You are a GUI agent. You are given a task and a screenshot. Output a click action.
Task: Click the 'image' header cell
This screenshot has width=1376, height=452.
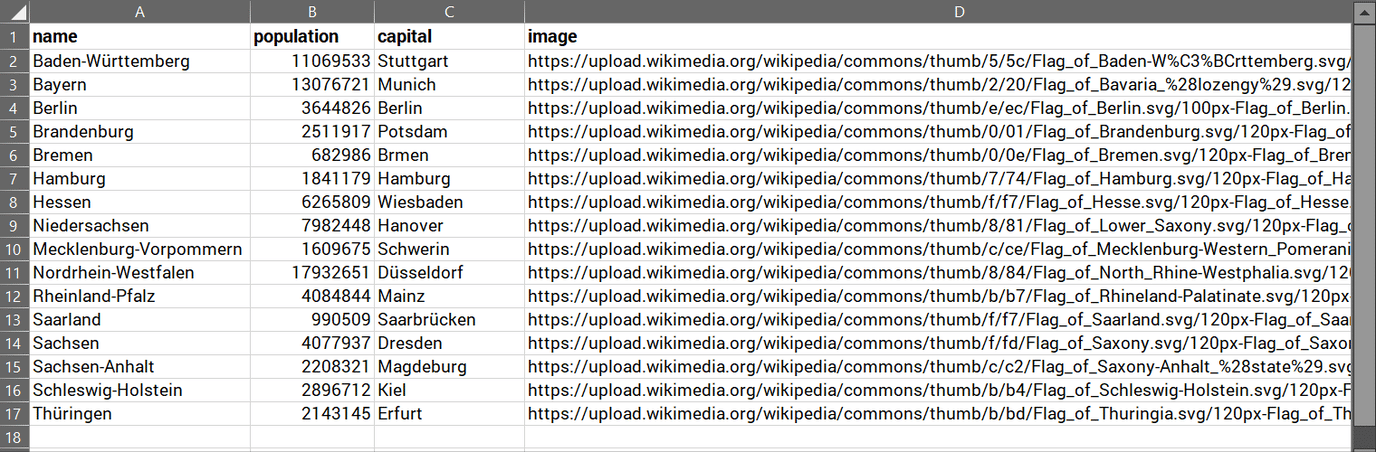(x=938, y=37)
